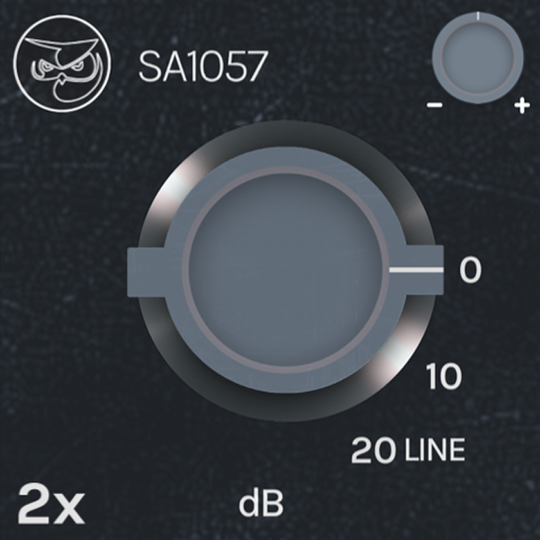Switch to the LINE setting
This screenshot has height=540, width=540.
pos(435,450)
